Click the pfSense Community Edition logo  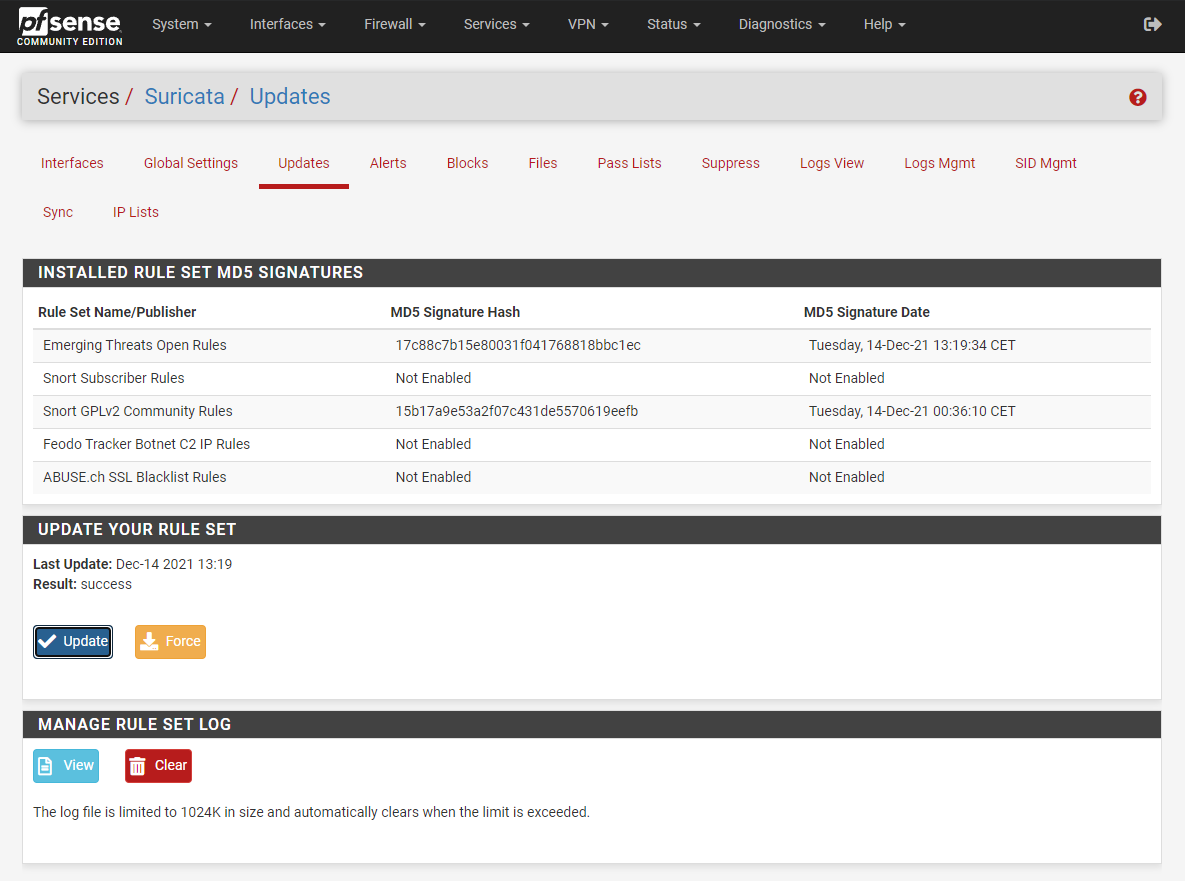pyautogui.click(x=70, y=26)
